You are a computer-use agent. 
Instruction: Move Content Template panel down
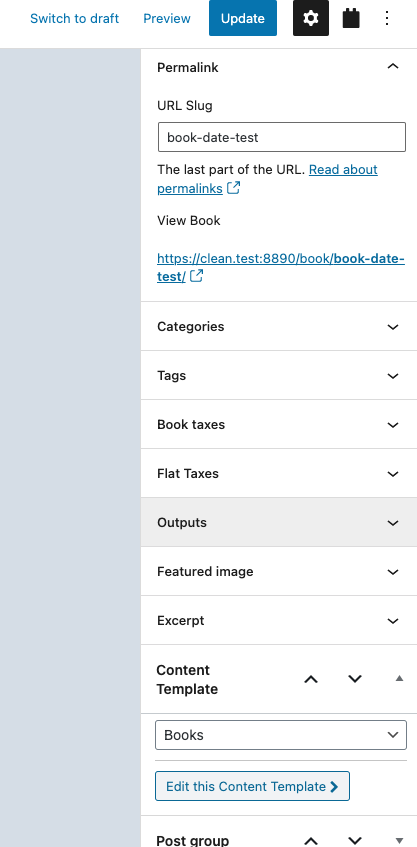pos(354,679)
